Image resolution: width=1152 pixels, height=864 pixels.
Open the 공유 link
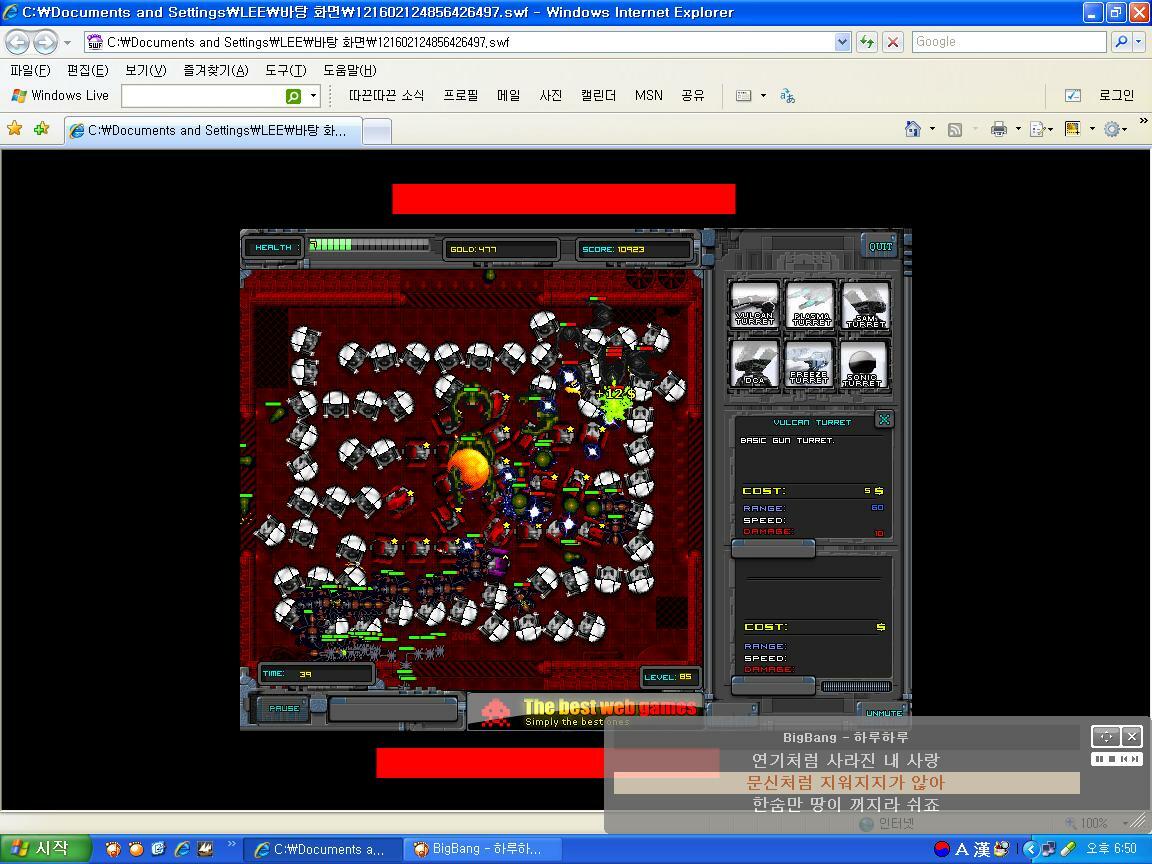pos(693,96)
